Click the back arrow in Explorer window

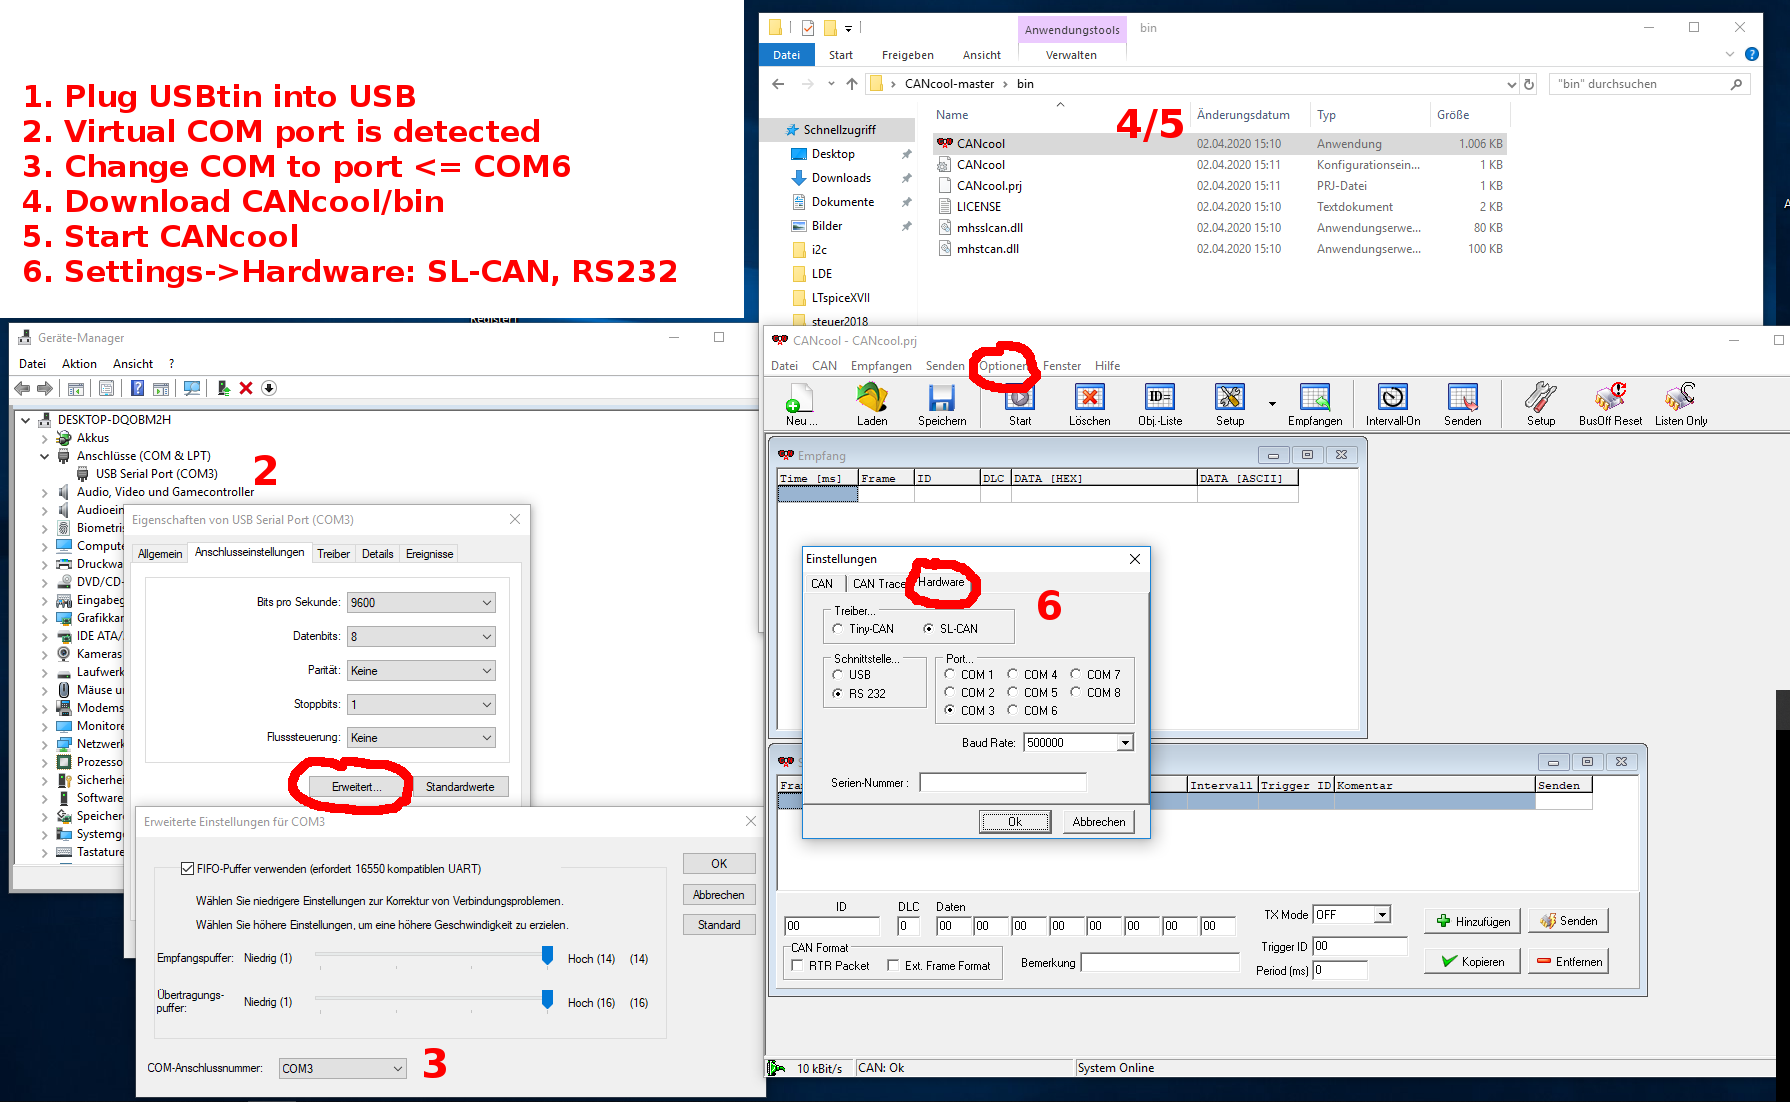click(778, 84)
